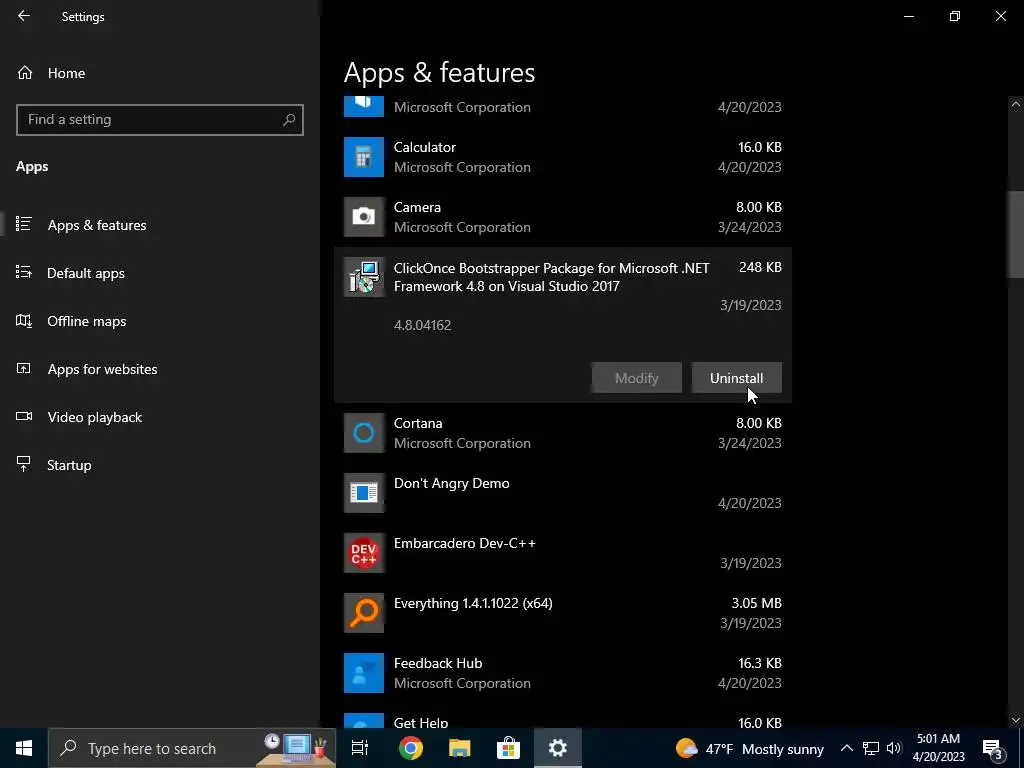This screenshot has height=768, width=1024.
Task: Click the Settings gear on the taskbar
Action: (x=558, y=748)
